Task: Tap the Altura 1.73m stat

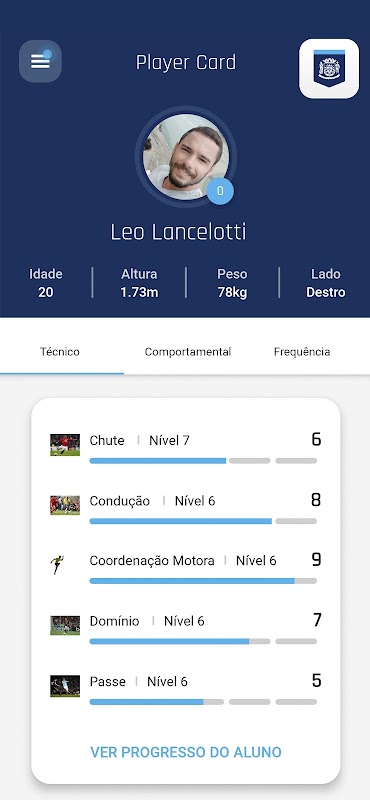Action: click(139, 283)
